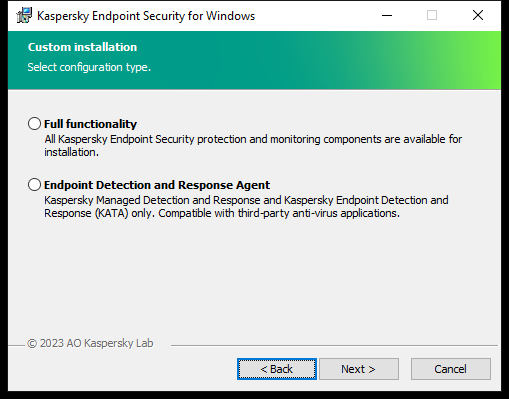Click the 'All Kaspersky Endpoint Security protection' description
509x399 pixels.
pyautogui.click(x=253, y=146)
